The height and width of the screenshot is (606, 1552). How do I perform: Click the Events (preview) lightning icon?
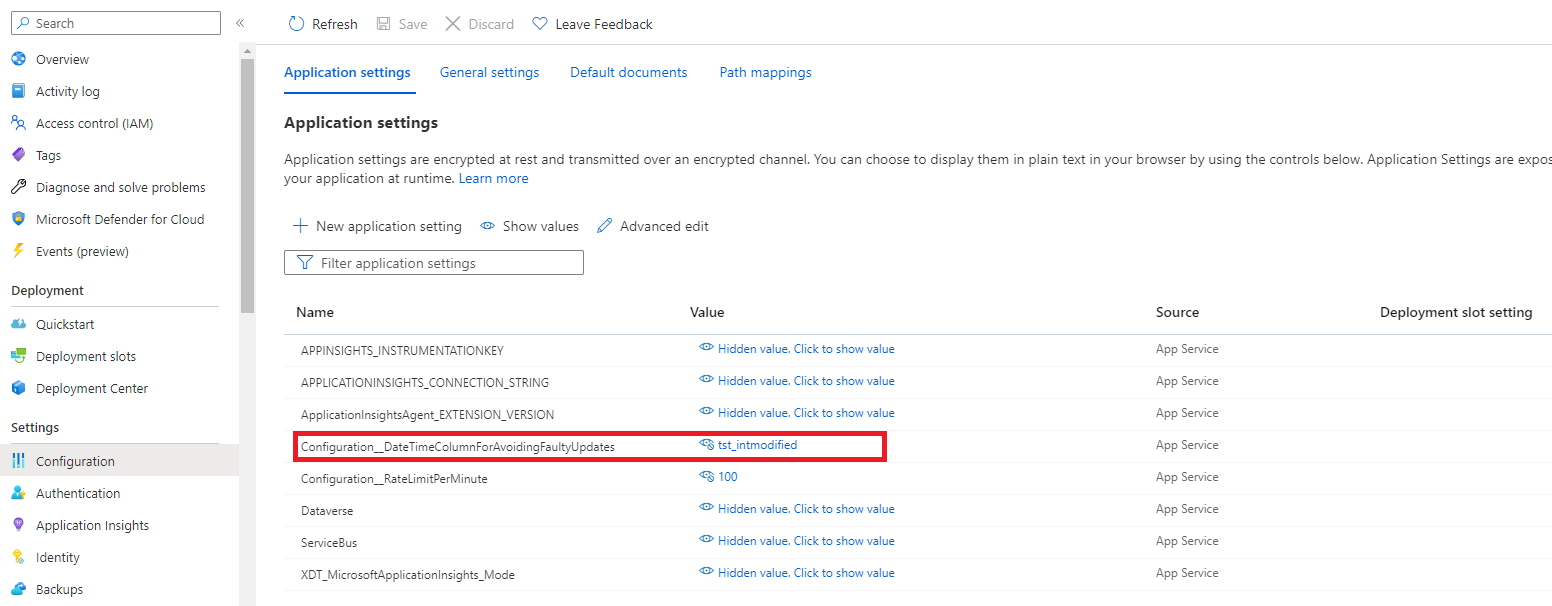click(x=18, y=251)
